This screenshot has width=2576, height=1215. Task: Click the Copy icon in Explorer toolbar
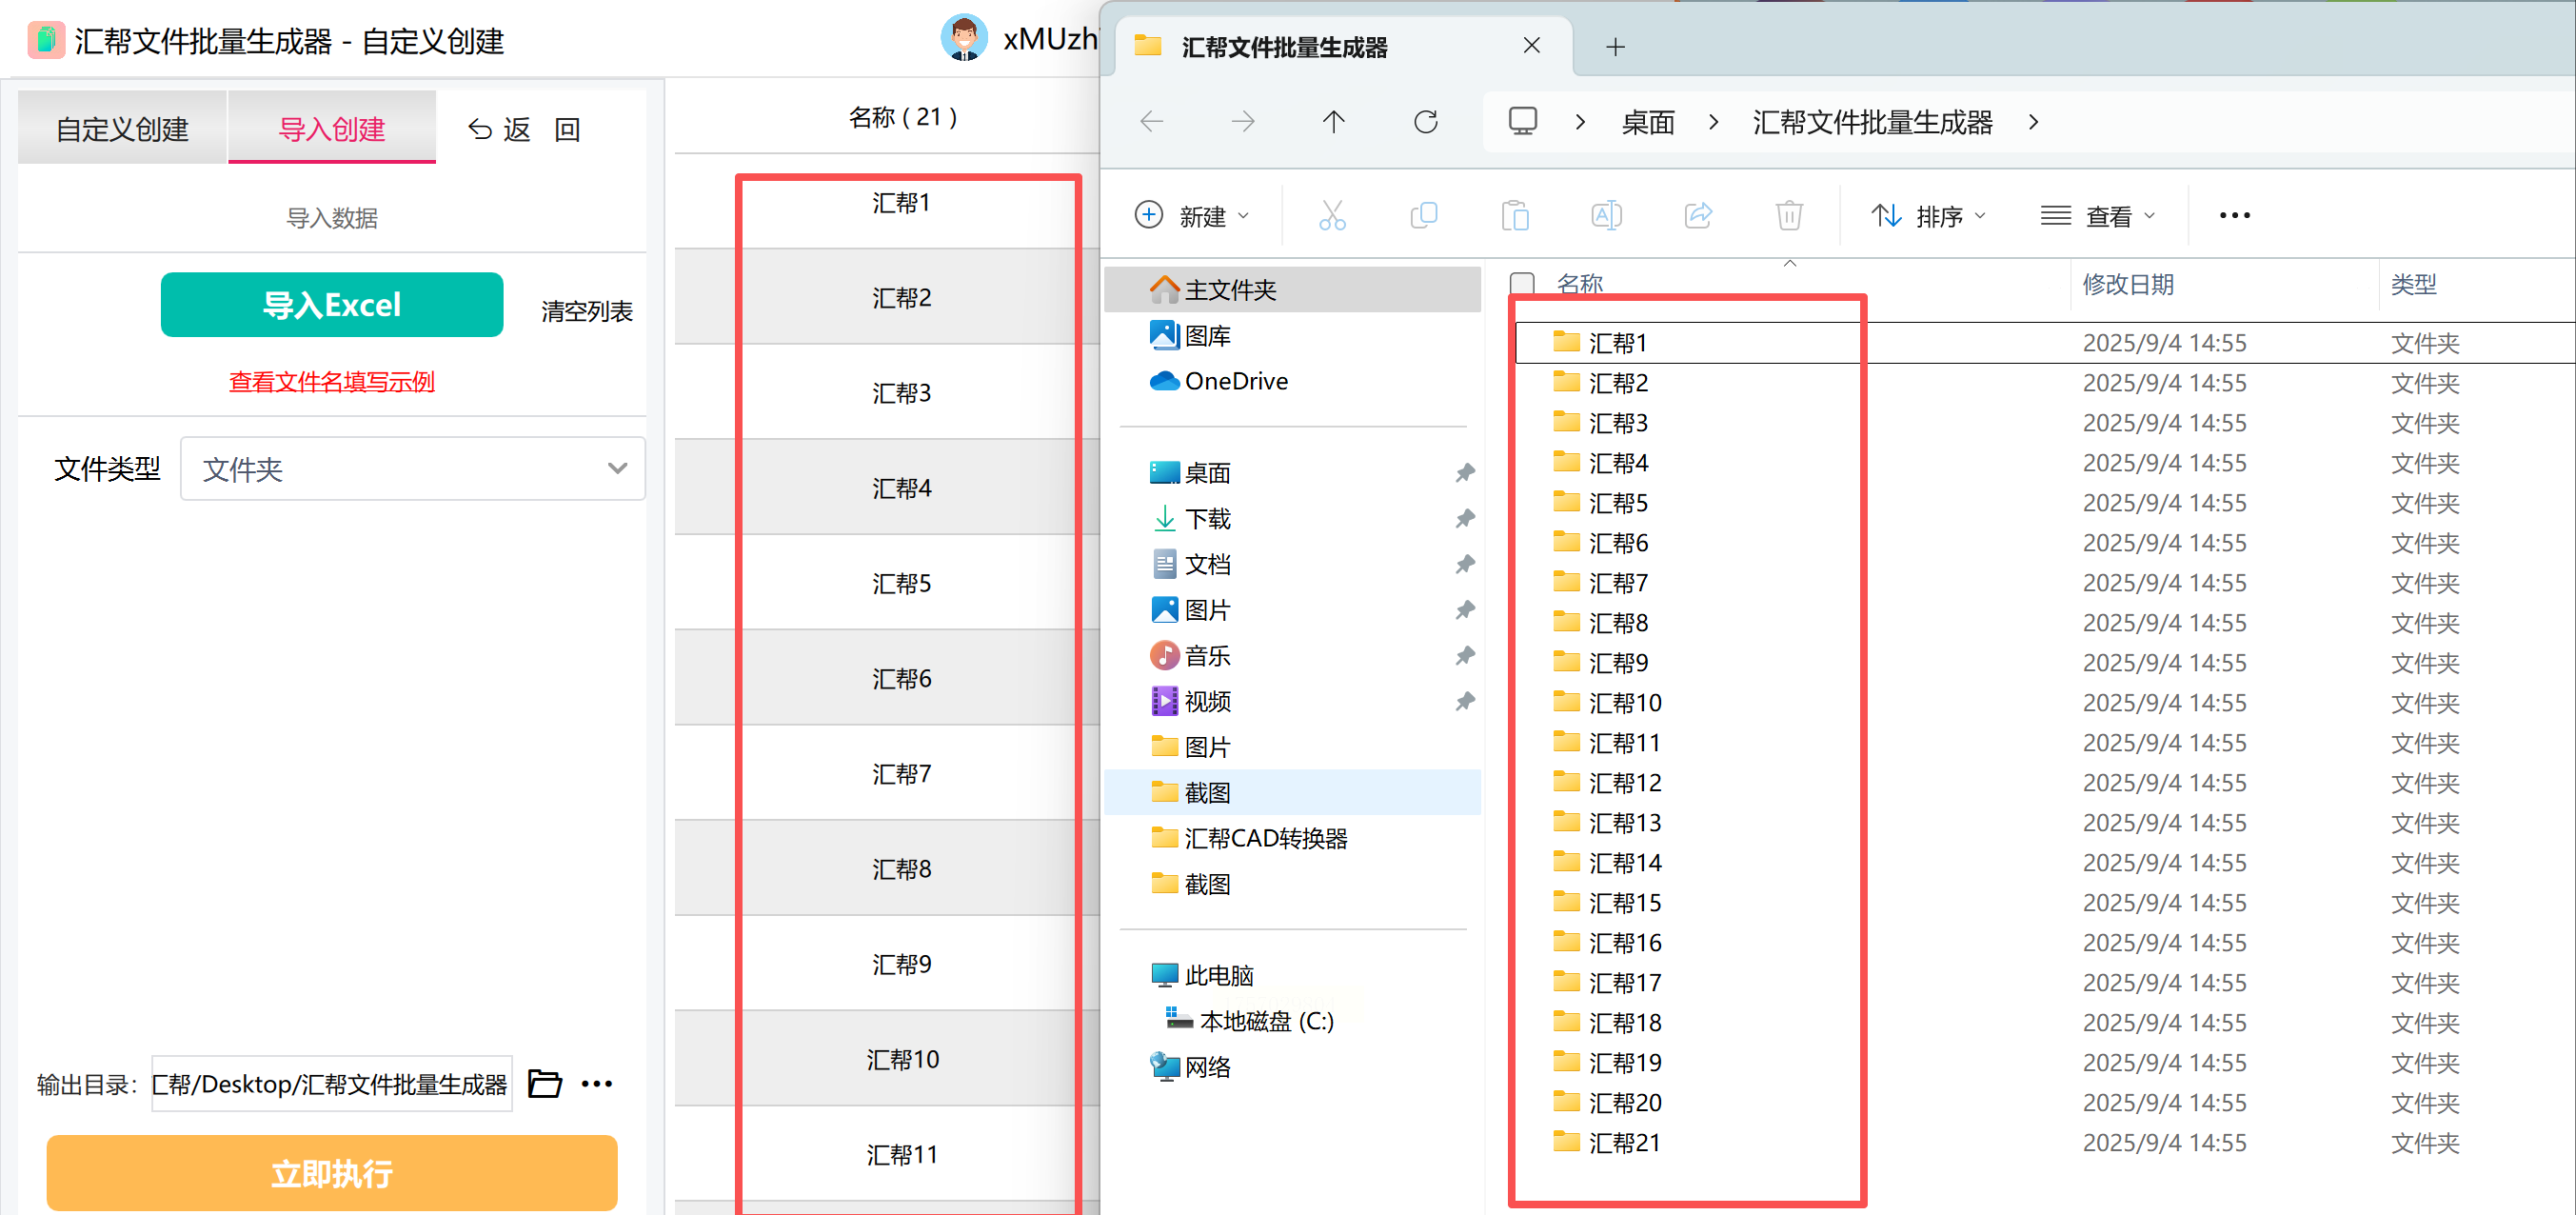click(1424, 215)
